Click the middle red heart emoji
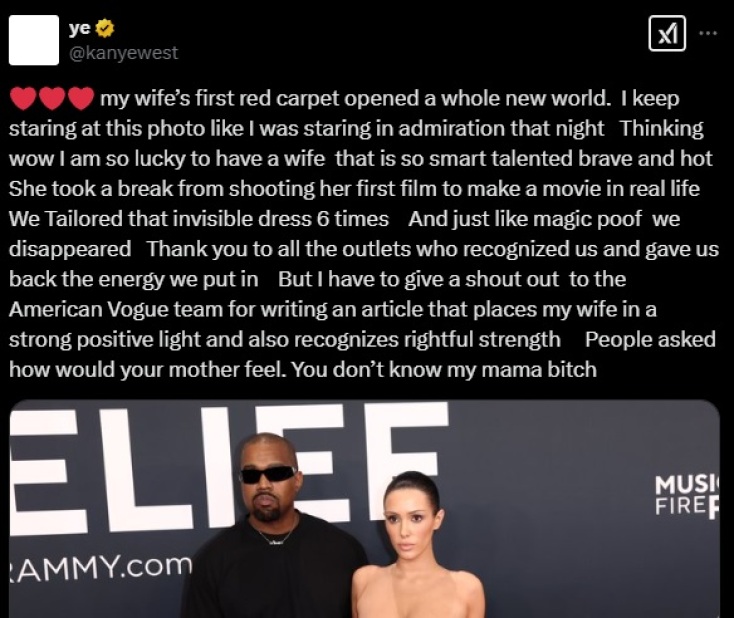This screenshot has height=618, width=734. (52, 99)
